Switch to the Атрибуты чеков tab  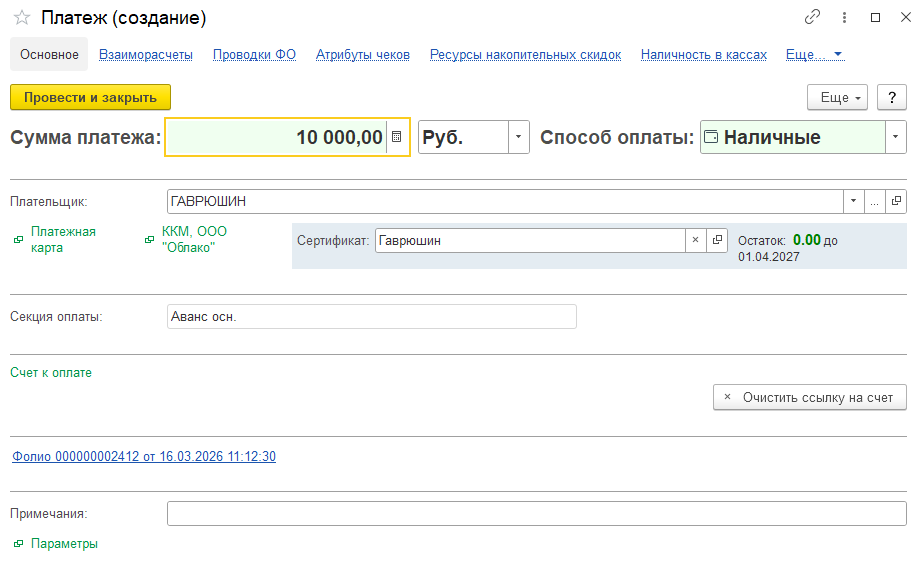coord(363,55)
